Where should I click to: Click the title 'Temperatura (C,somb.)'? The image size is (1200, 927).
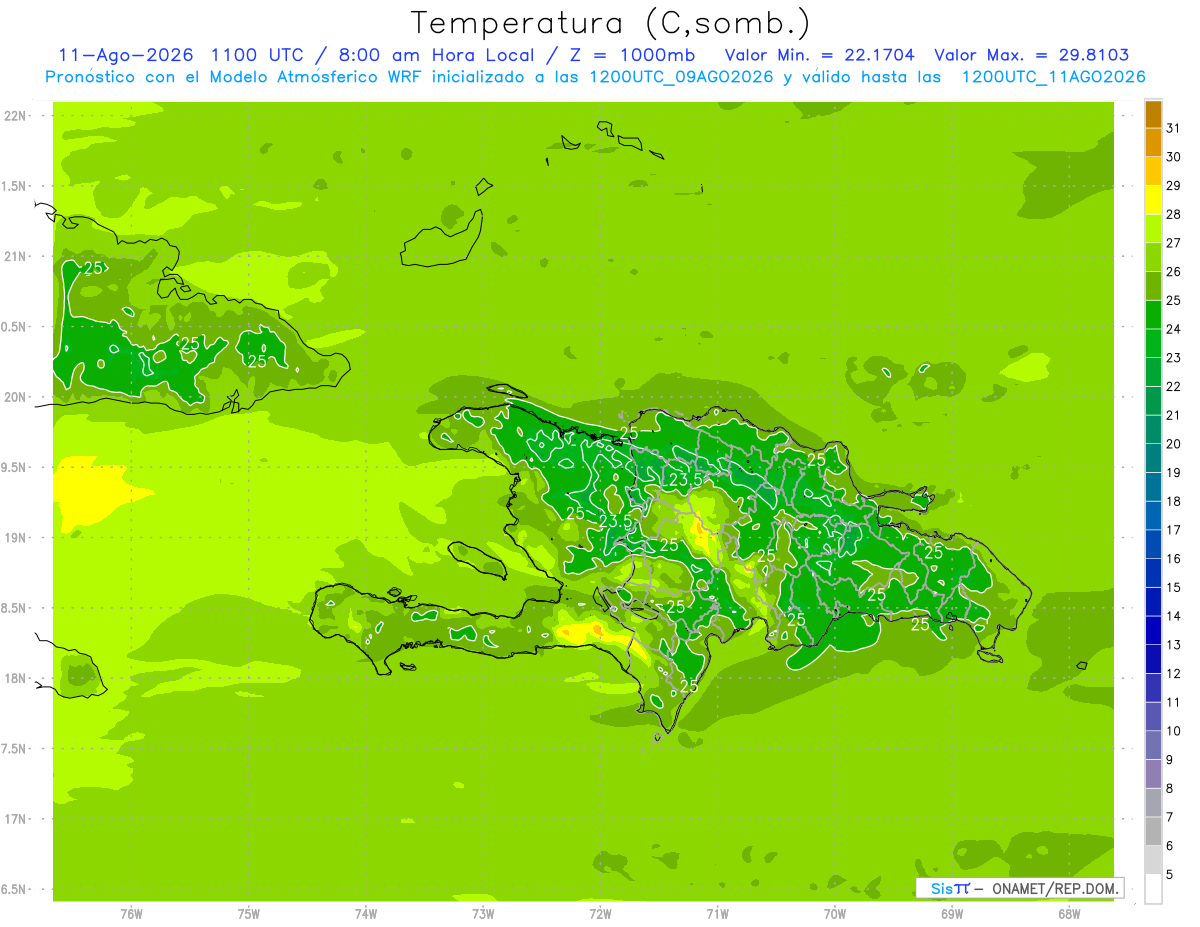611,23
